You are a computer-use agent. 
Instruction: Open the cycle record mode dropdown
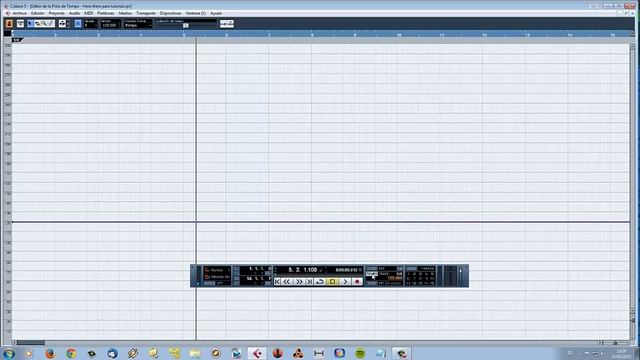(x=217, y=277)
